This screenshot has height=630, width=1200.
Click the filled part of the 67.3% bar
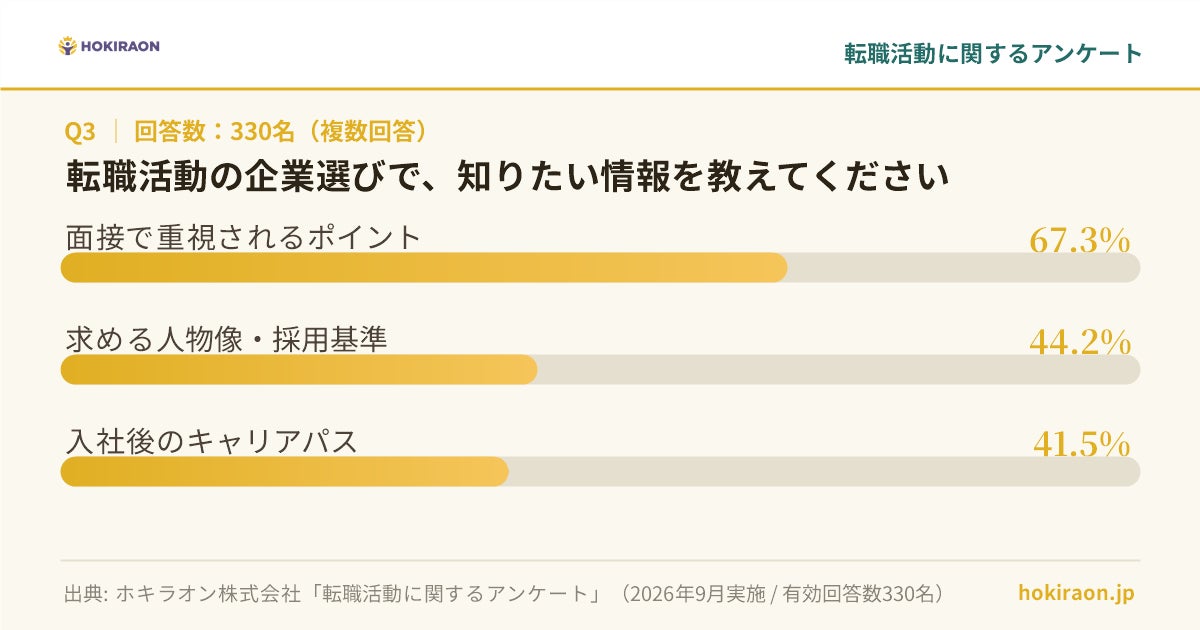424,268
